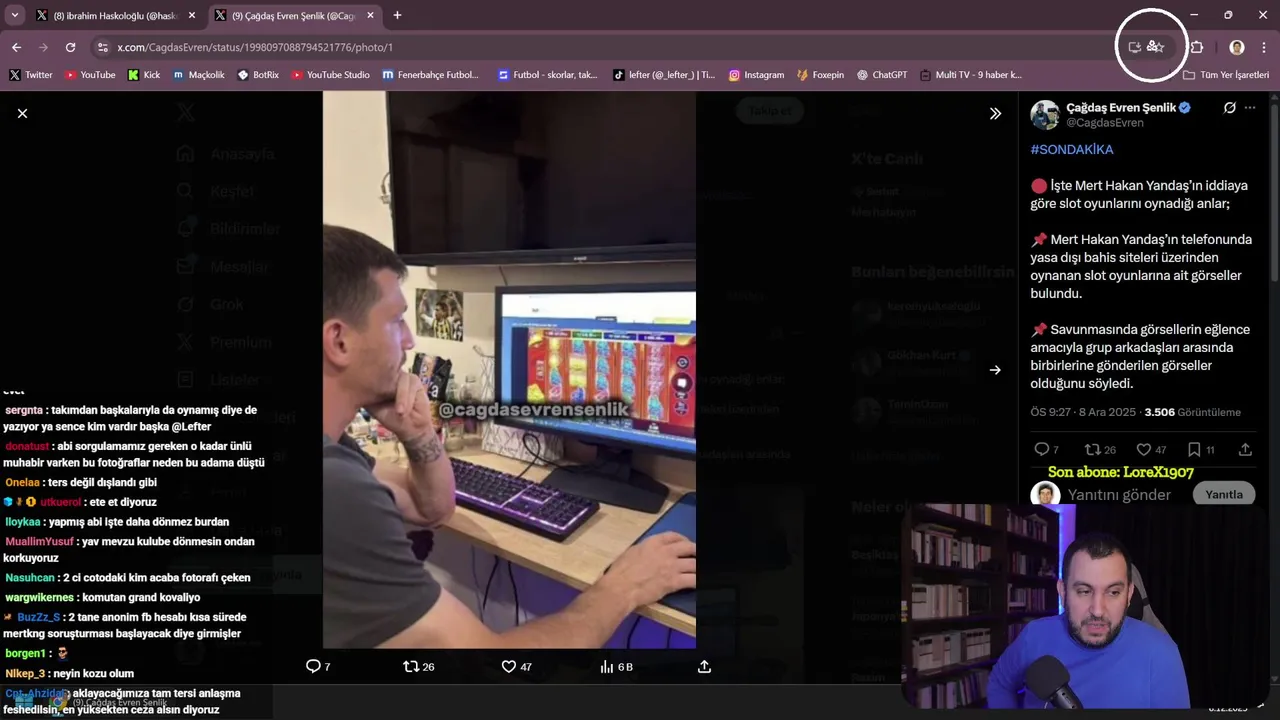Click the slot game photo

(x=509, y=370)
